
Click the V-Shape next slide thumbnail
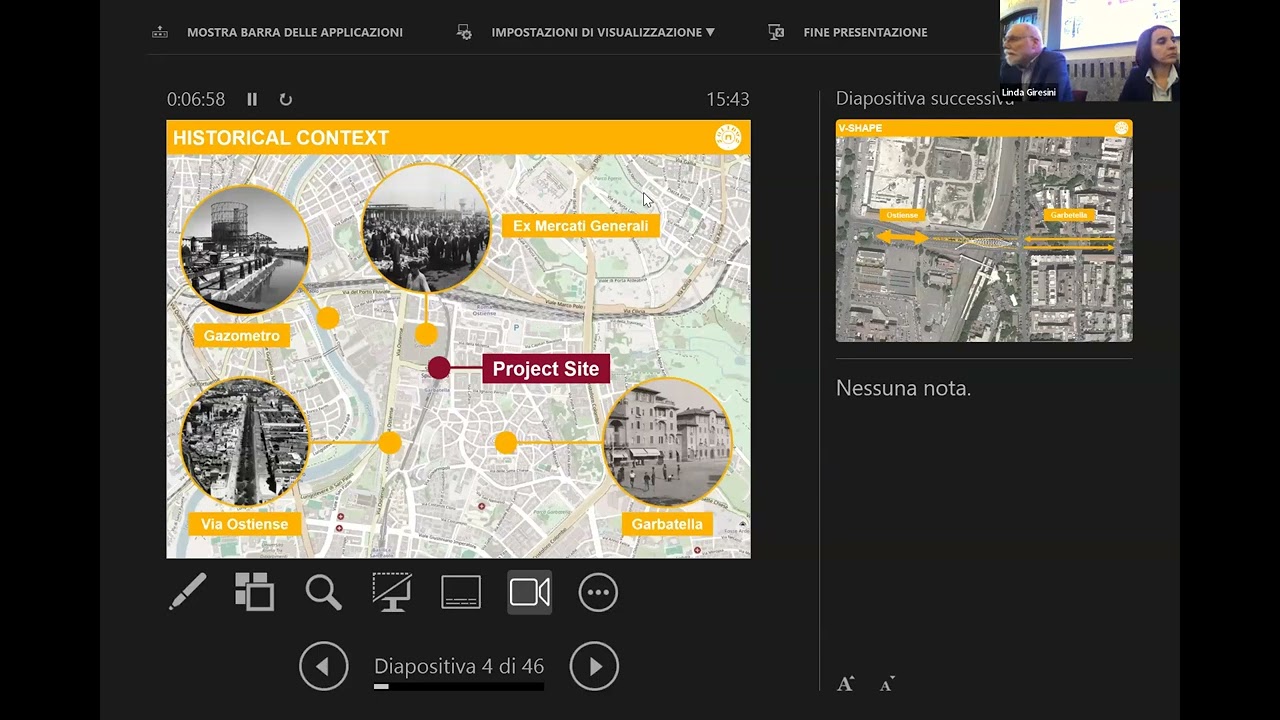(x=984, y=231)
